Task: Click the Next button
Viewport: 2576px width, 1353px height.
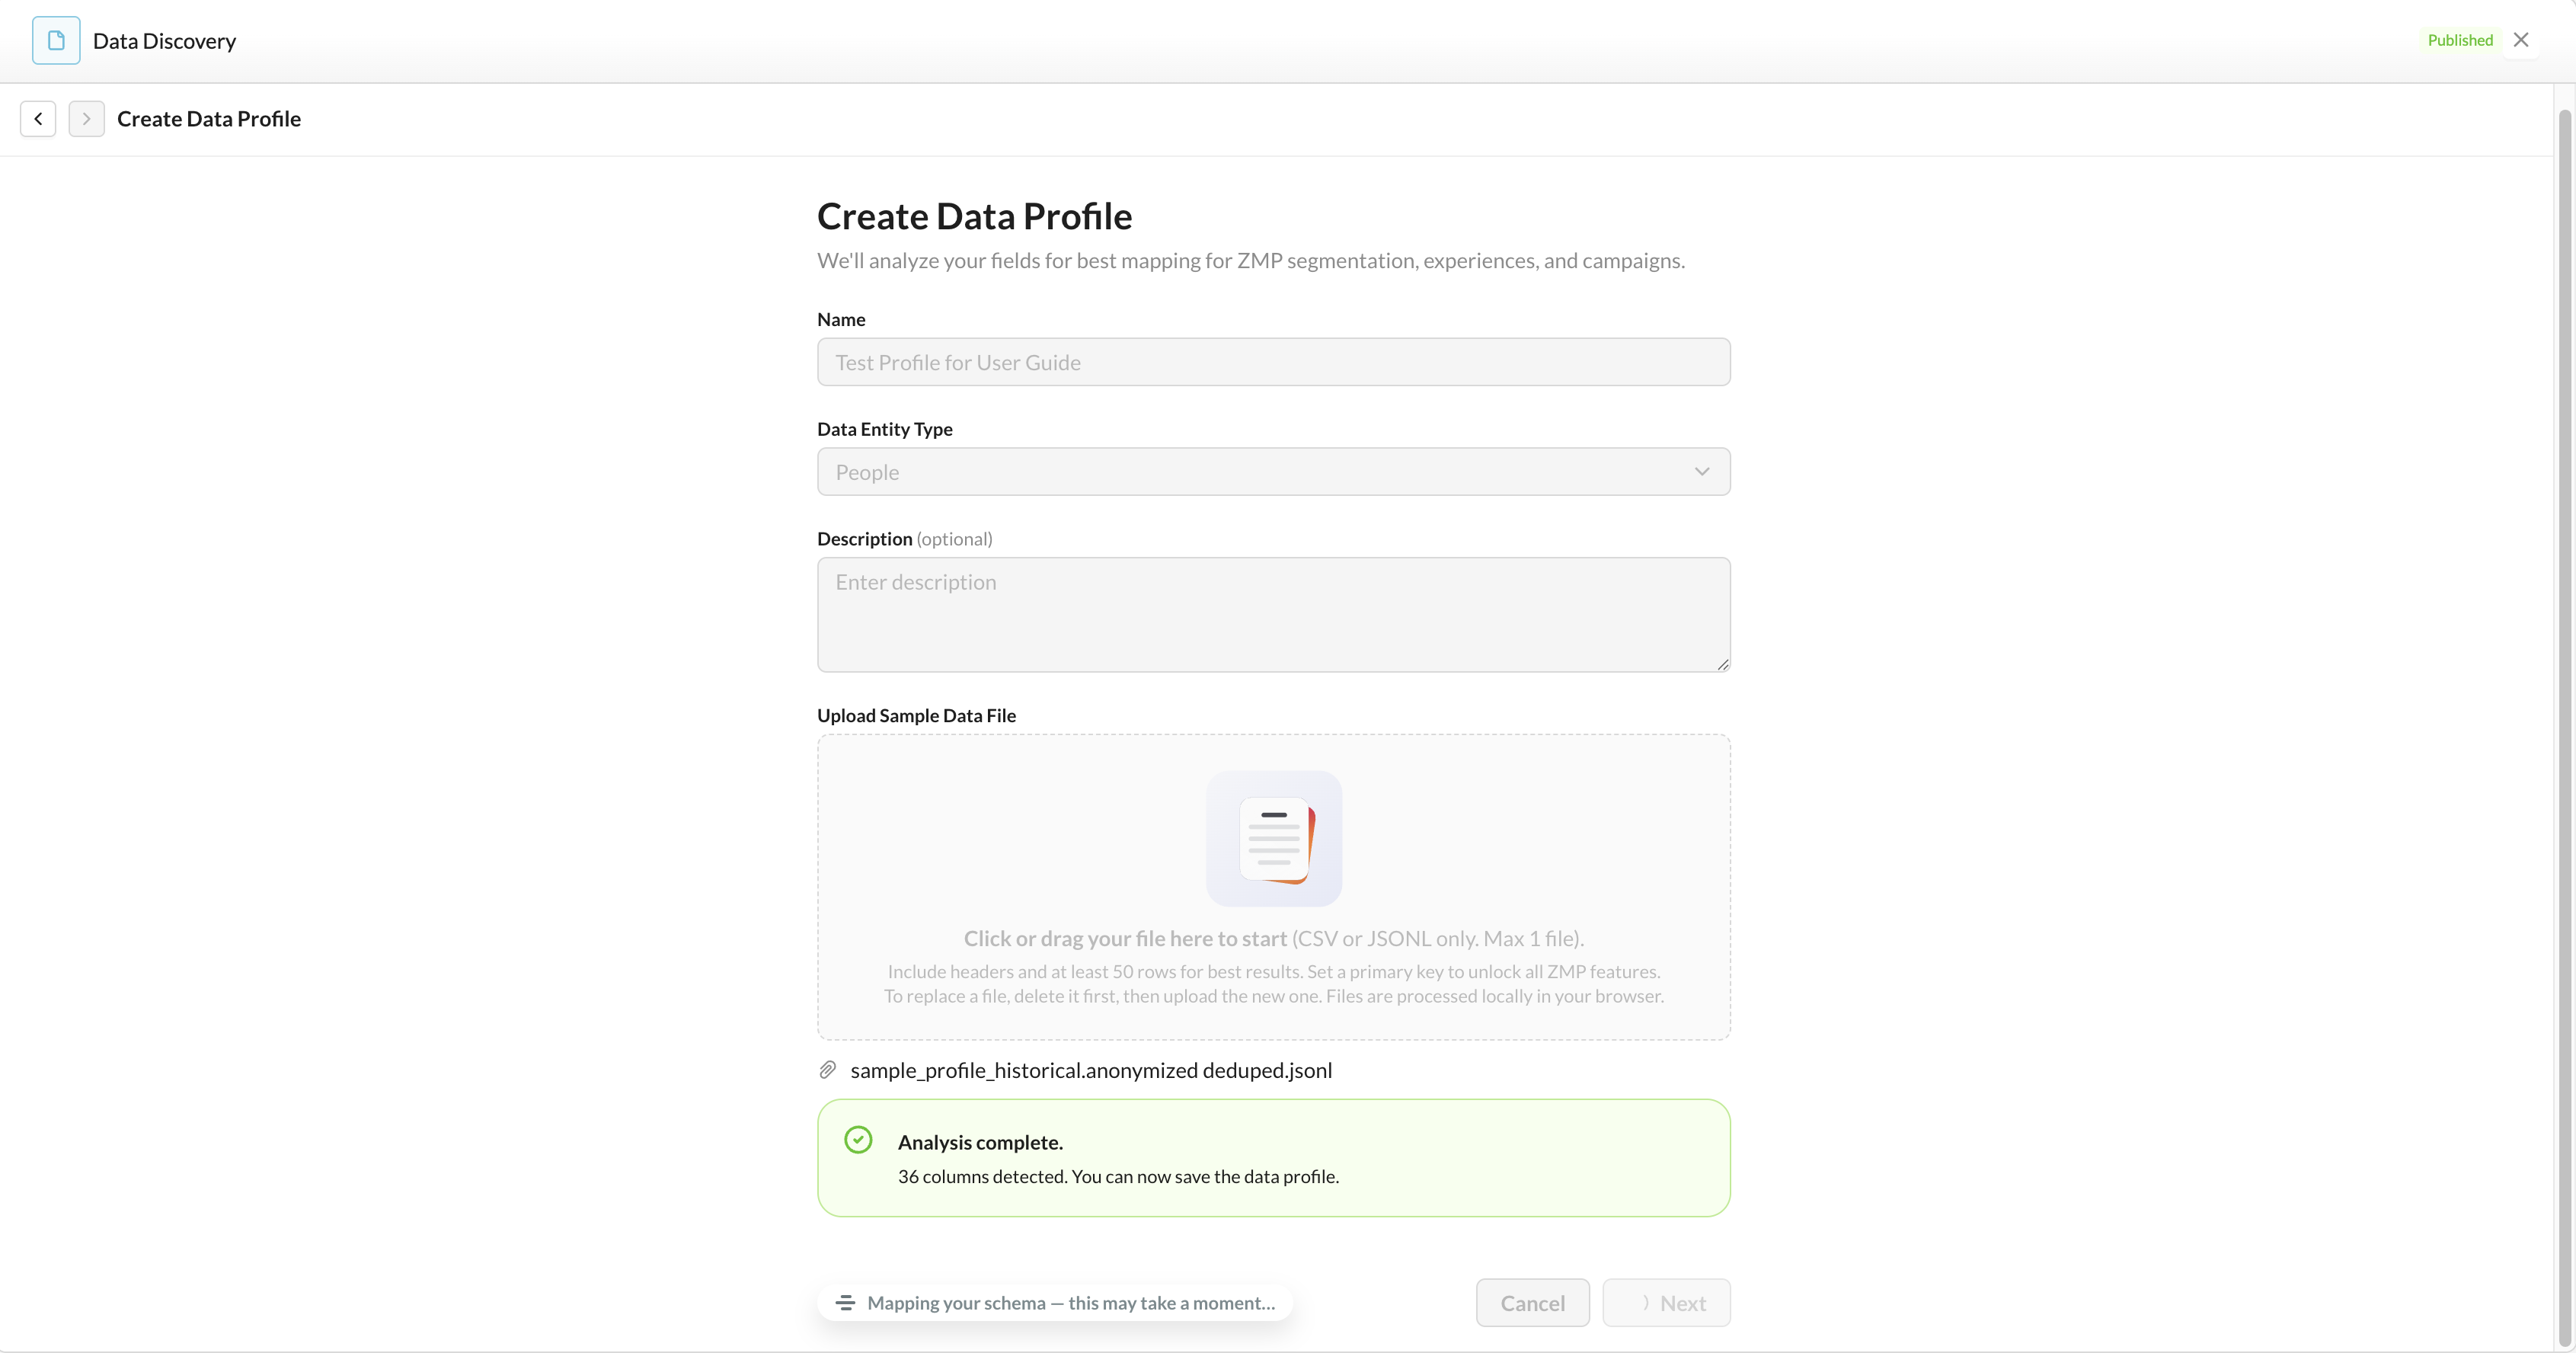Action: tap(1667, 1303)
